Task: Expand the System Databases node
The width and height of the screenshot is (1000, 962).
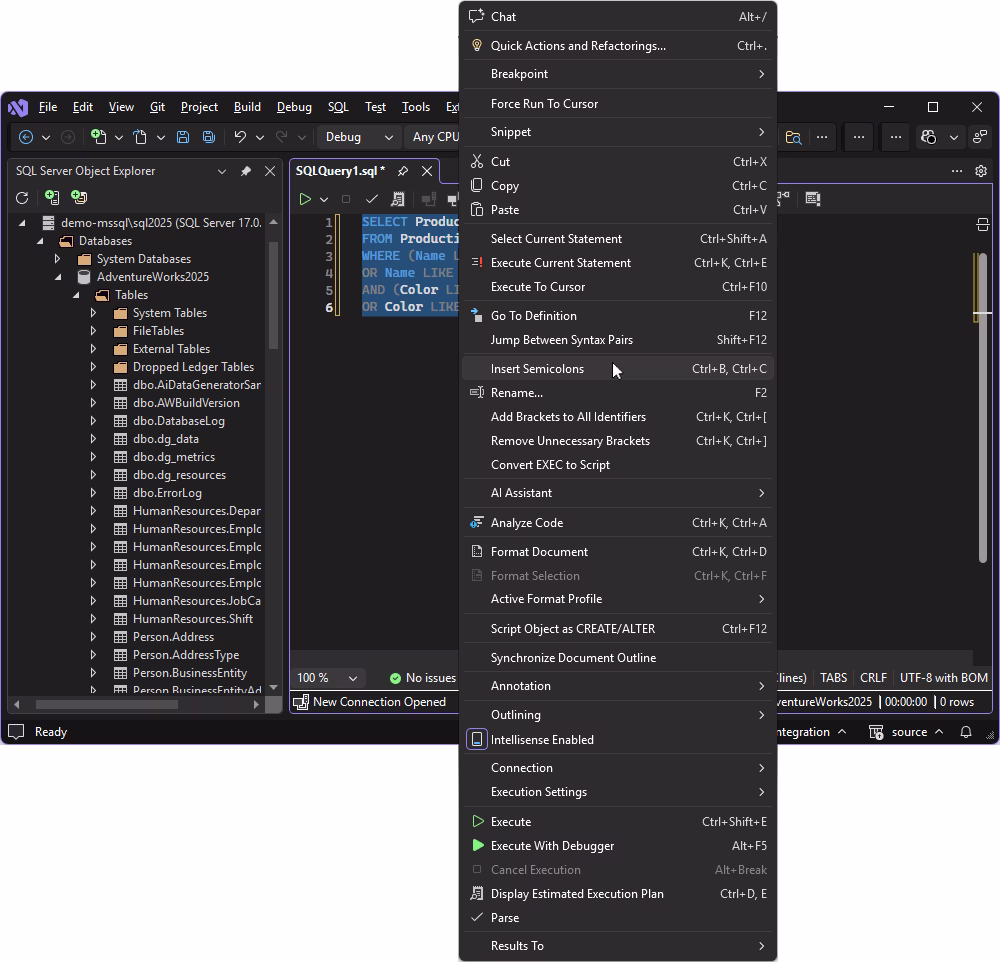Action: click(x=57, y=259)
